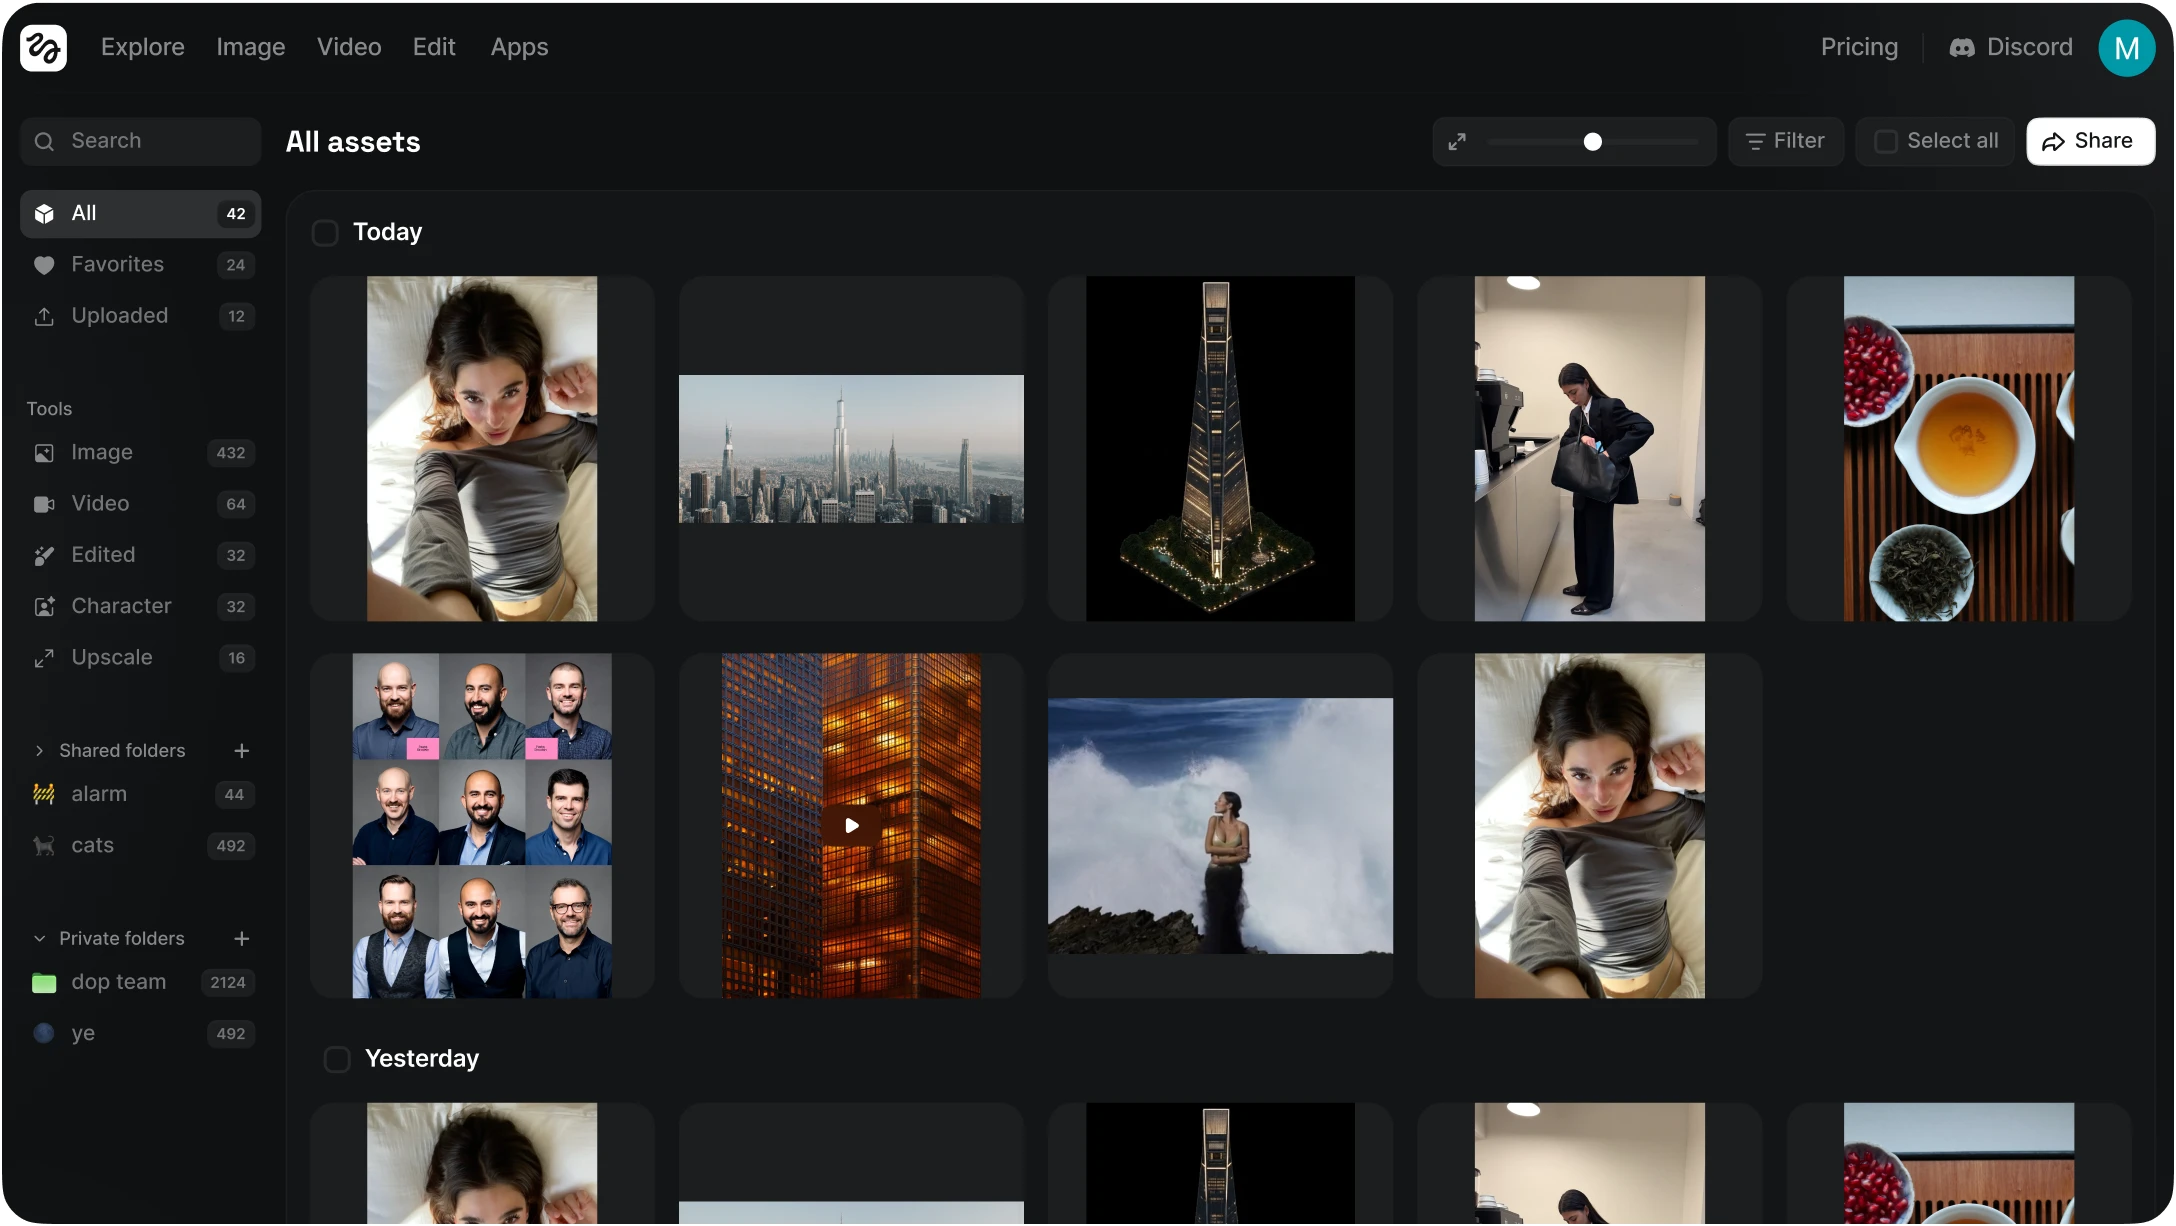Click the Share button
The image size is (2176, 1226).
[x=2090, y=141]
